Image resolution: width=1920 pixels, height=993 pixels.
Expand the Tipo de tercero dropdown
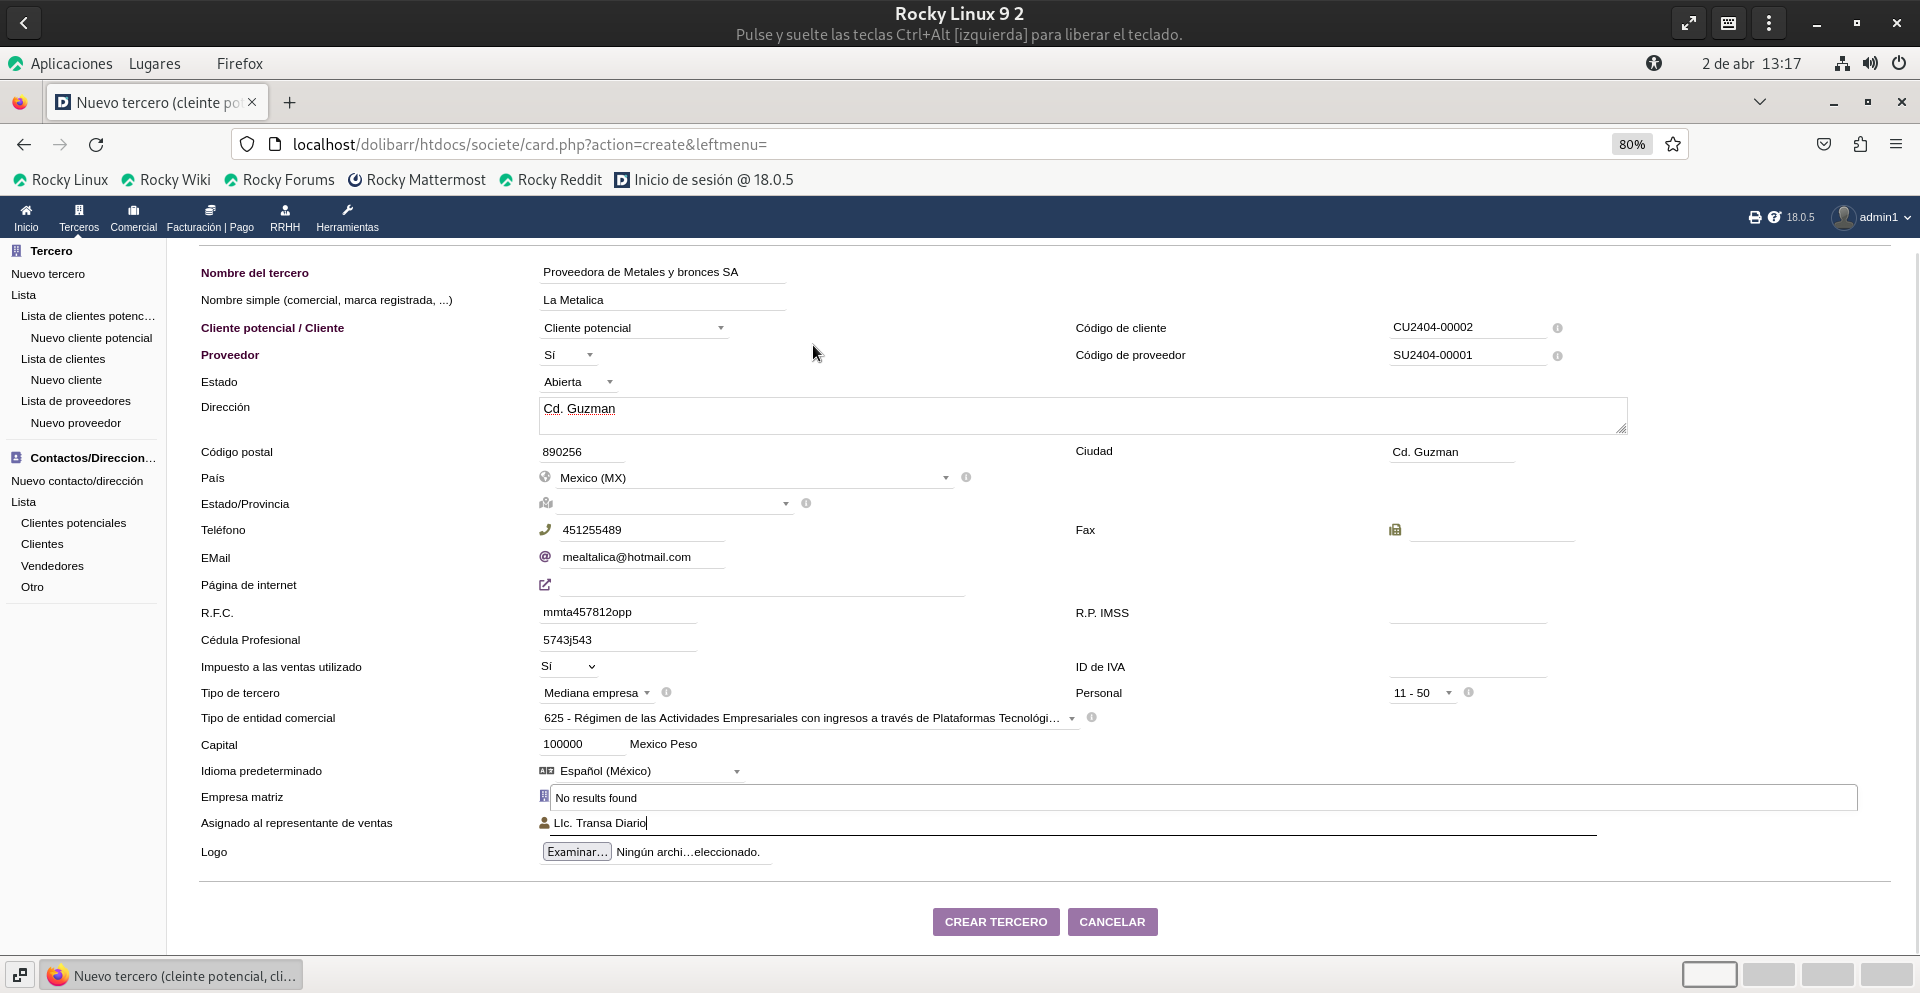coord(597,693)
